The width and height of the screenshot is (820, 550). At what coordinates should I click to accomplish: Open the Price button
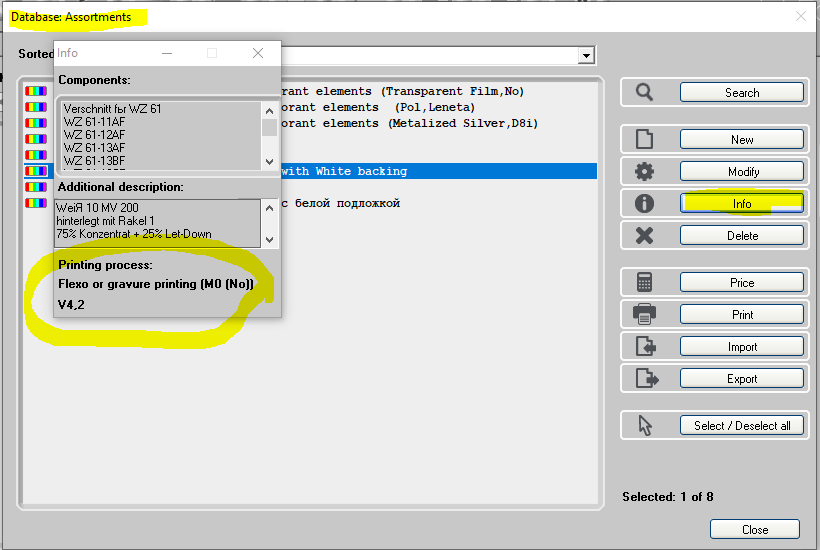coord(742,282)
